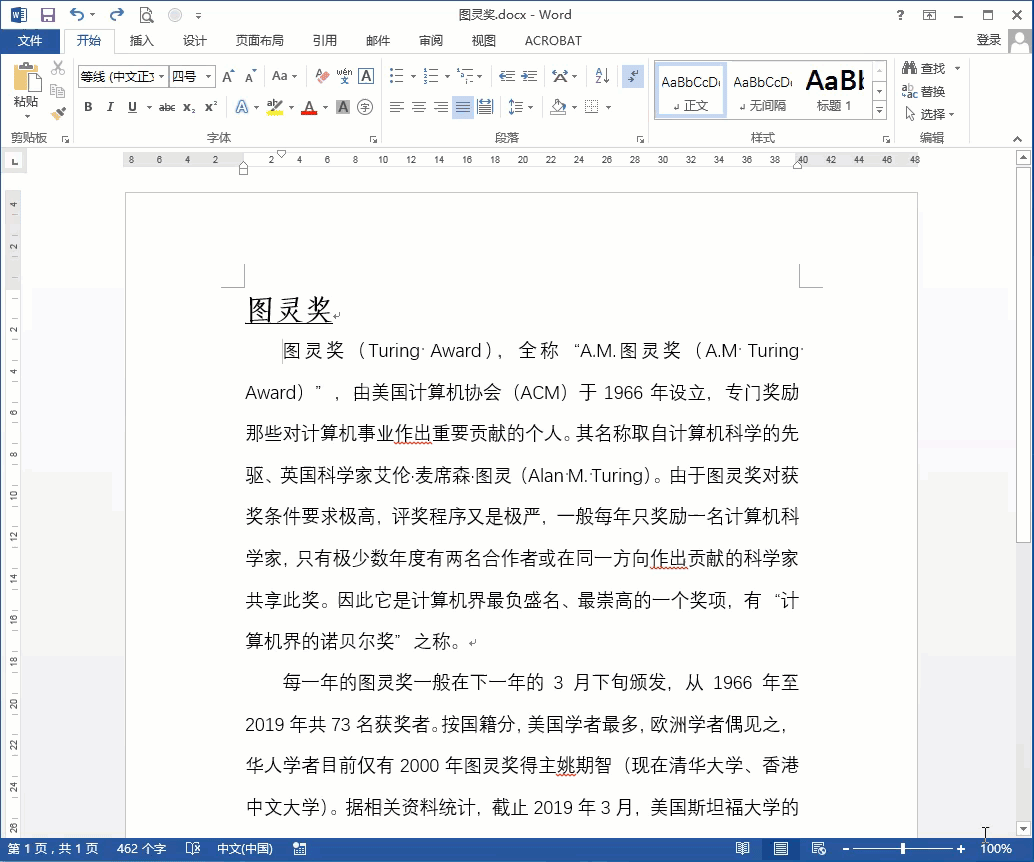Image resolution: width=1034 pixels, height=862 pixels.
Task: Click the text highlight color icon
Action: (274, 106)
